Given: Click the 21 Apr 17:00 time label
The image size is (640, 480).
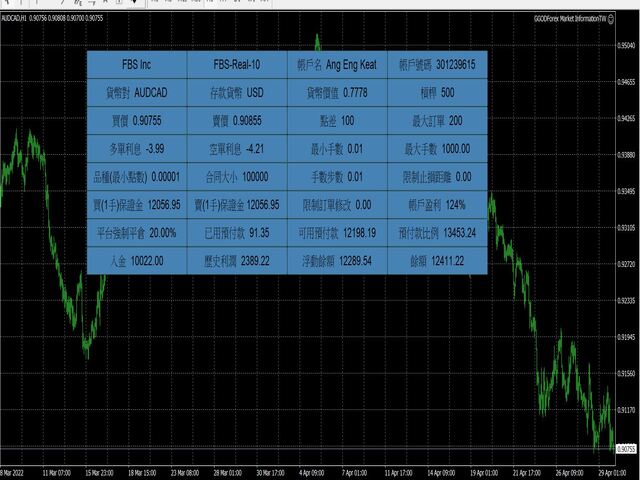Looking at the screenshot, I should point(527,473).
